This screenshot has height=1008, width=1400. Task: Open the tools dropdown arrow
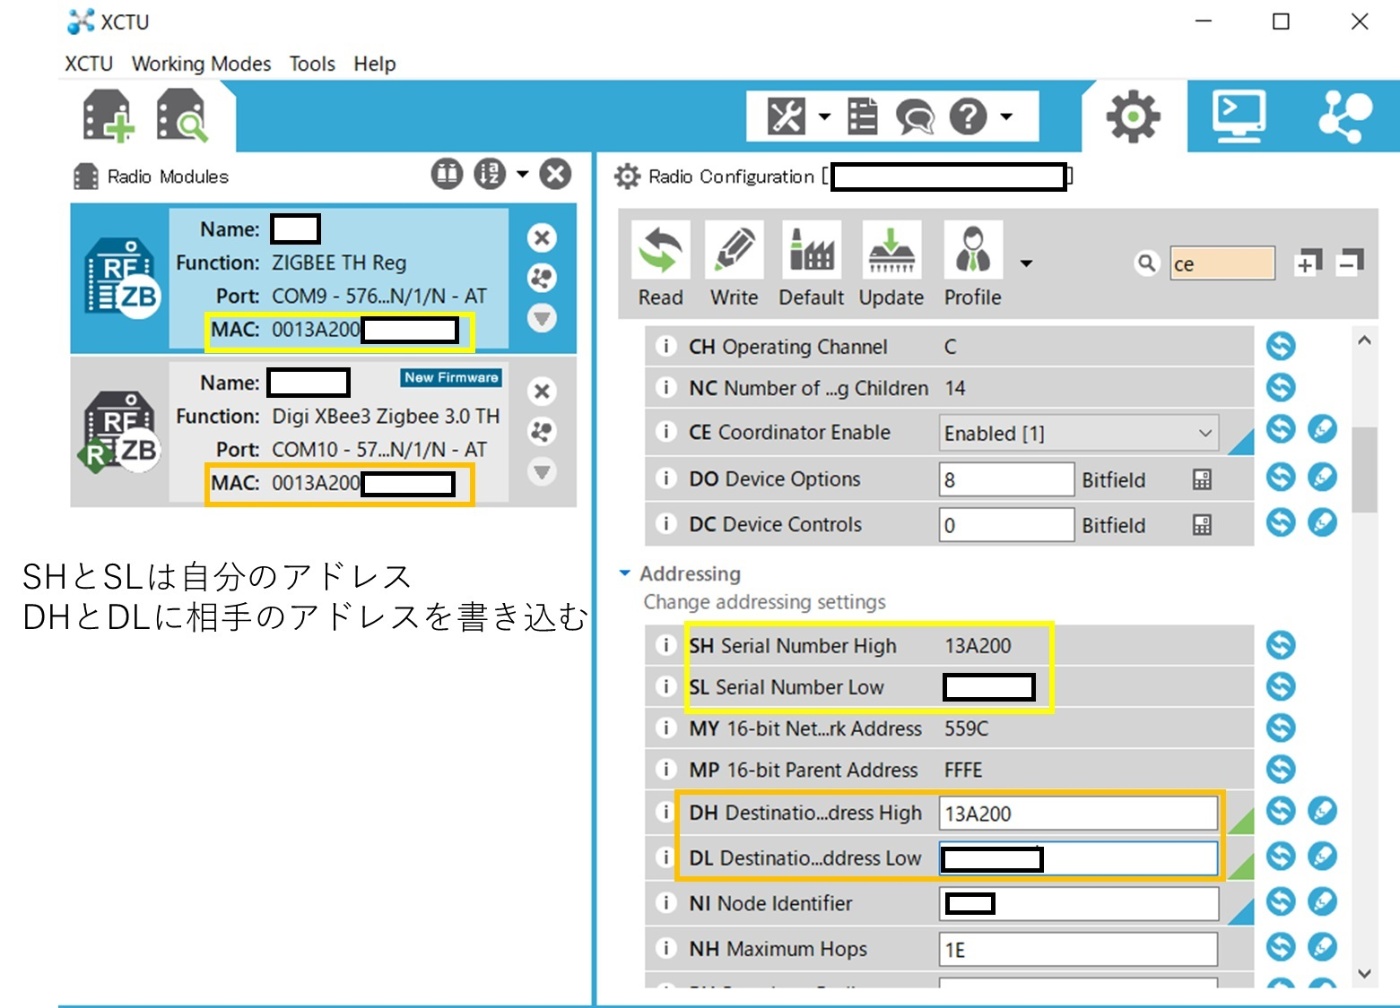click(x=824, y=117)
